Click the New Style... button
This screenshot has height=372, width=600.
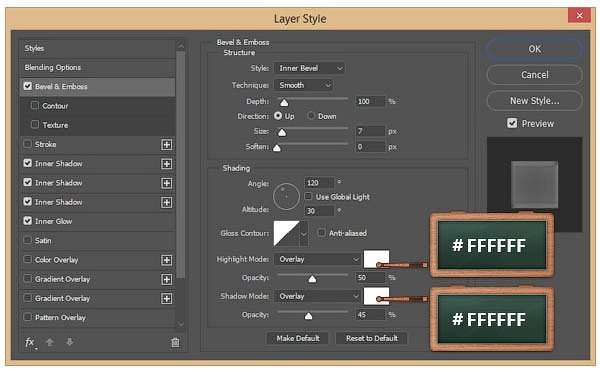535,101
